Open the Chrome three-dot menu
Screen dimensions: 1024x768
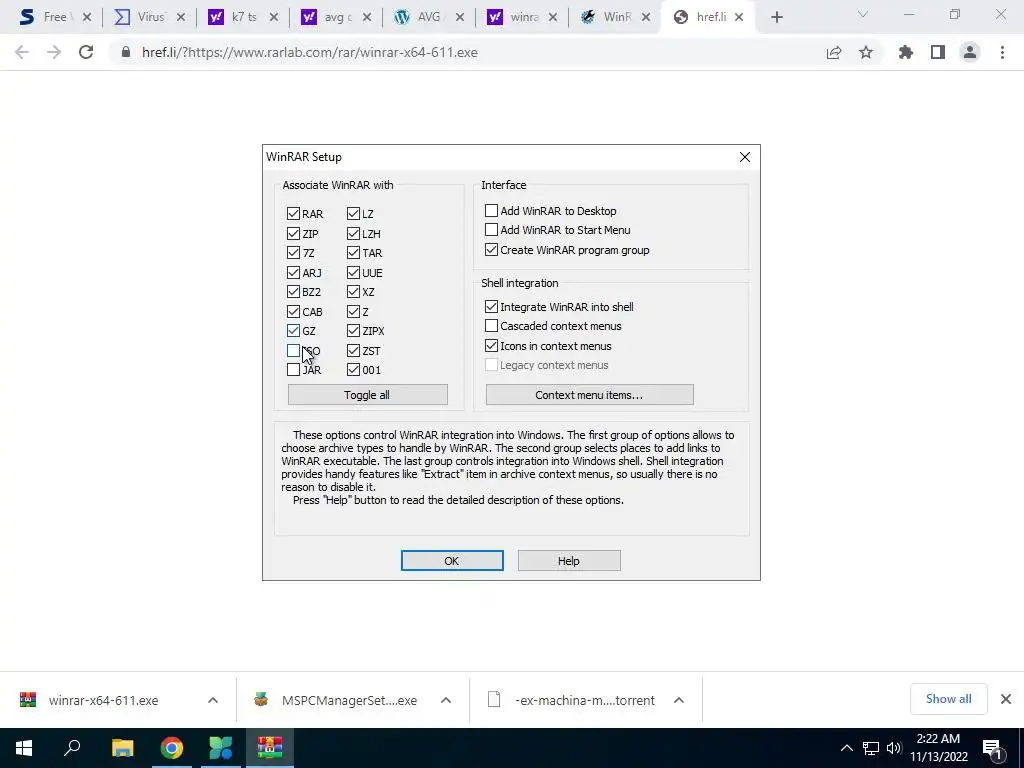pos(1002,52)
